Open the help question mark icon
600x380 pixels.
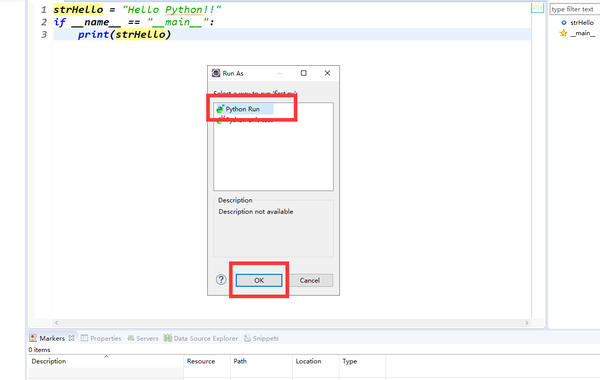pyautogui.click(x=221, y=280)
